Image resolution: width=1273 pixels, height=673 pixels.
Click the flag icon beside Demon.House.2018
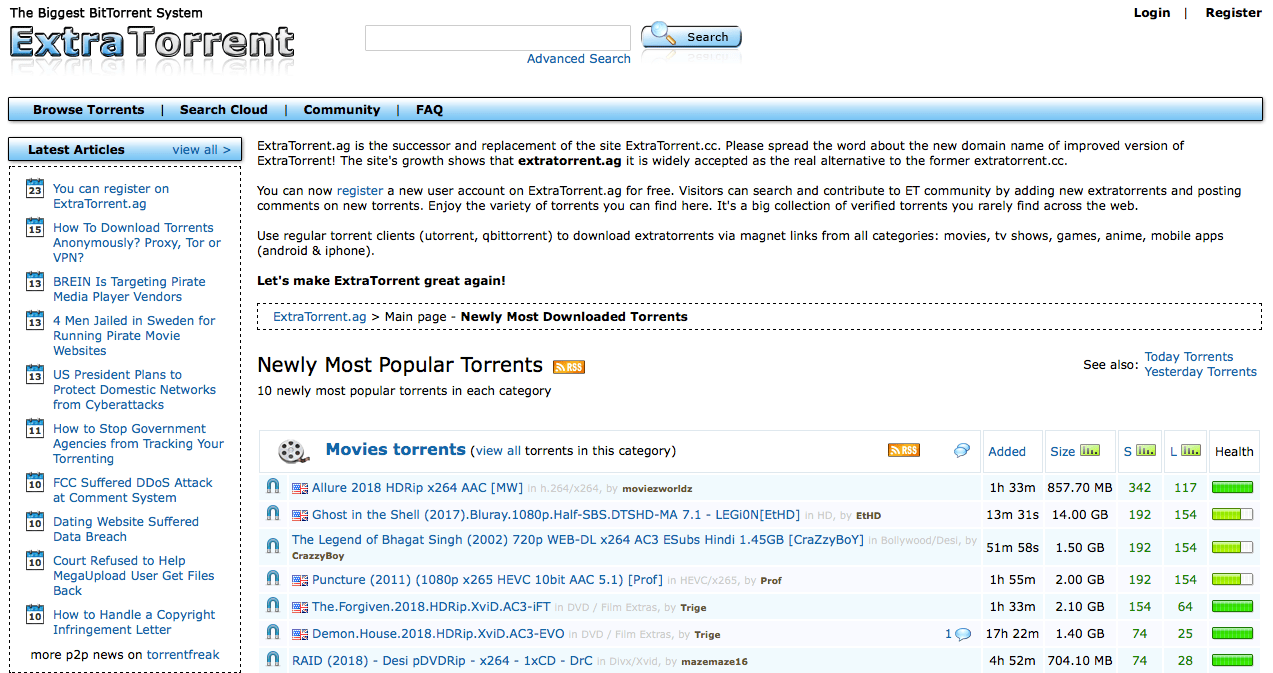pyautogui.click(x=300, y=634)
